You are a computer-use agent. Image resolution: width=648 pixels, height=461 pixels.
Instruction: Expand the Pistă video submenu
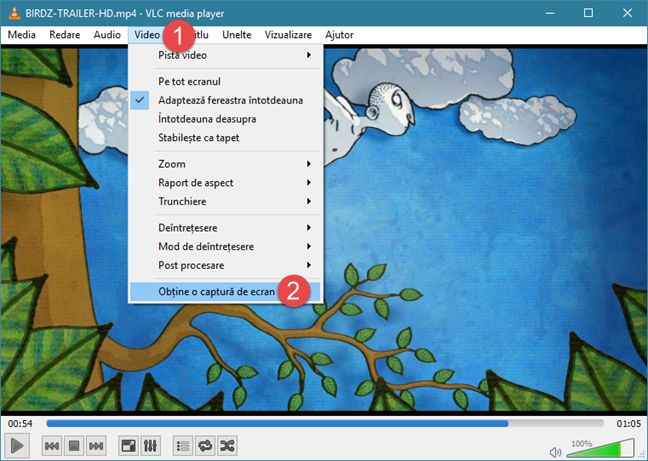[226, 55]
